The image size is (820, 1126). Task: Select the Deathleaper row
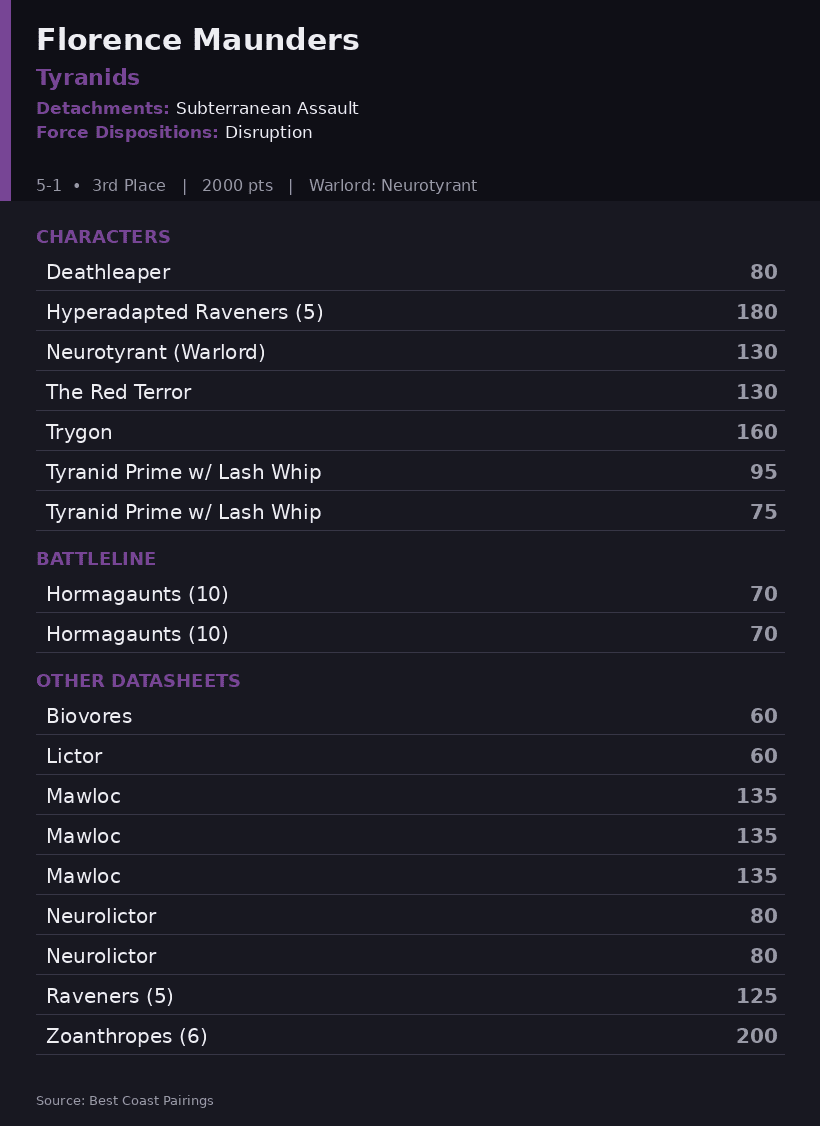[x=410, y=272]
